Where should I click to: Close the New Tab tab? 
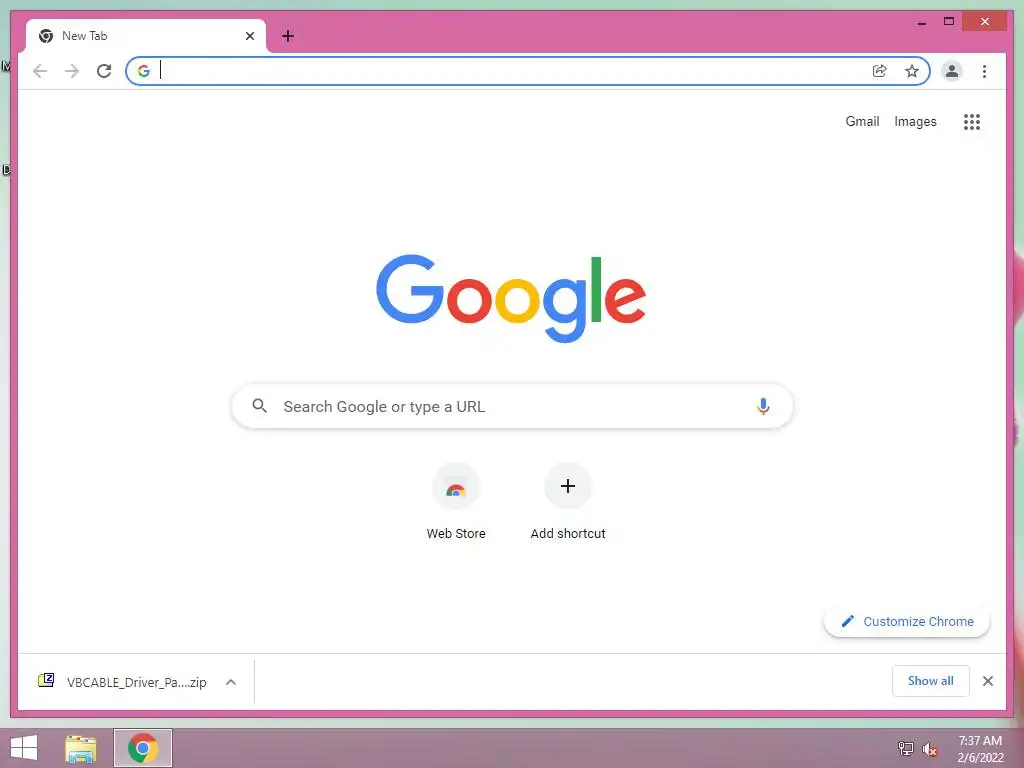[x=249, y=36]
